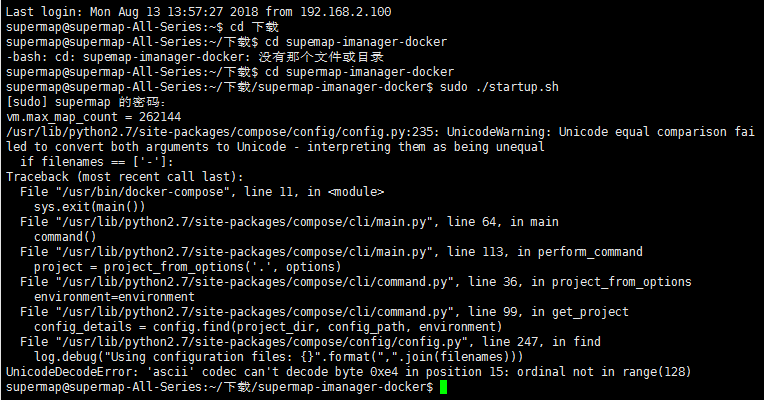Click the 'log.debug' configuration files line
Screen dimensions: 764x400
(279, 357)
